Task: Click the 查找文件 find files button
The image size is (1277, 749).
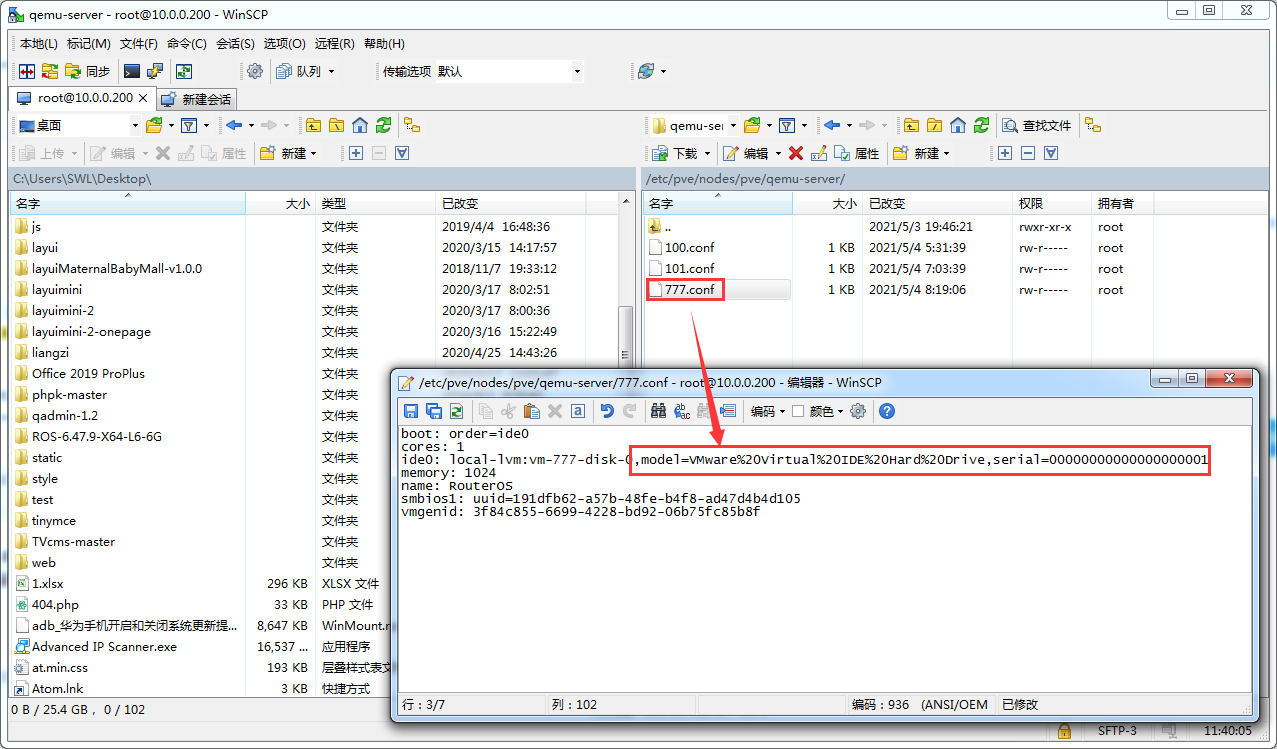Action: [x=1037, y=125]
